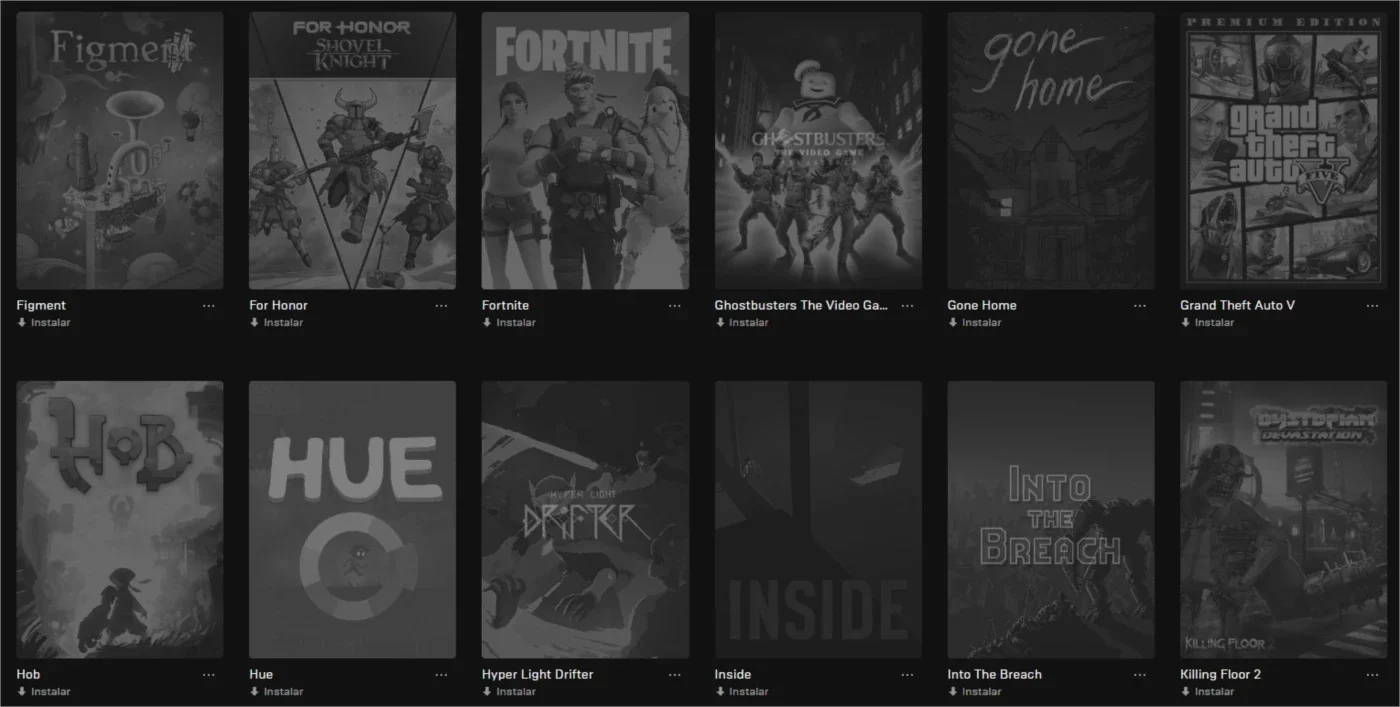Image resolution: width=1400 pixels, height=707 pixels.
Task: Select the Grand Theft Auto V cover
Action: (x=1284, y=151)
